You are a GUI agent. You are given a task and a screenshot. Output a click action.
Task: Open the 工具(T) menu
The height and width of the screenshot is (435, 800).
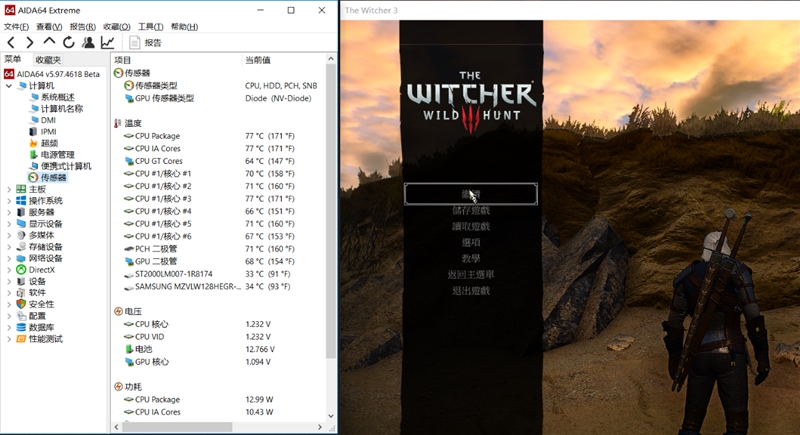(x=151, y=27)
